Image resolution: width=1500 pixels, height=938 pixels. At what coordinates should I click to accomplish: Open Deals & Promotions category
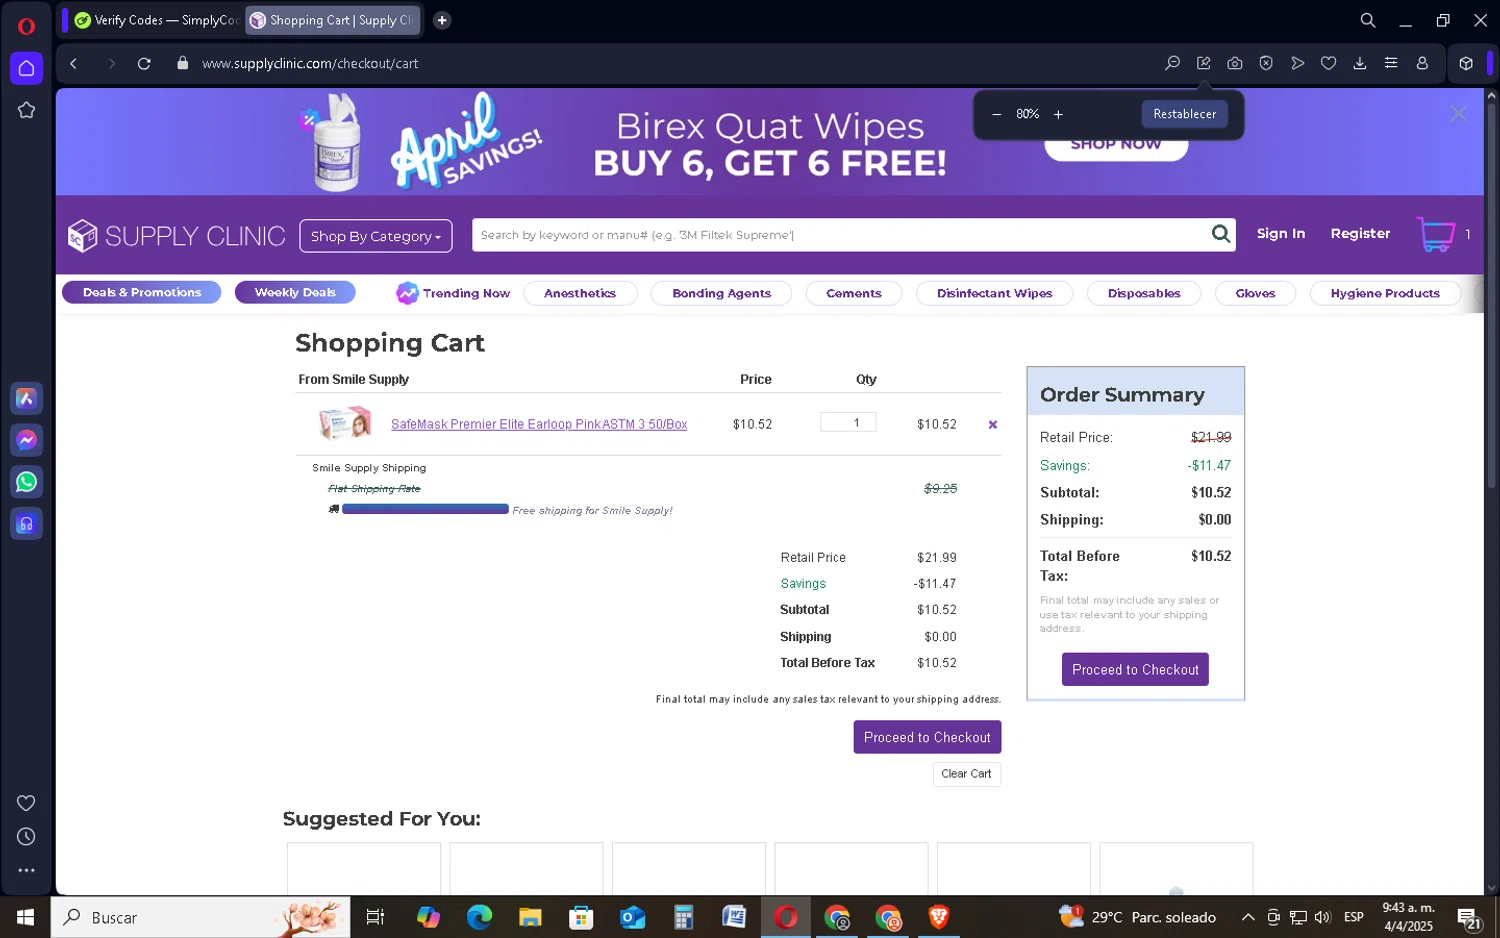(x=142, y=292)
